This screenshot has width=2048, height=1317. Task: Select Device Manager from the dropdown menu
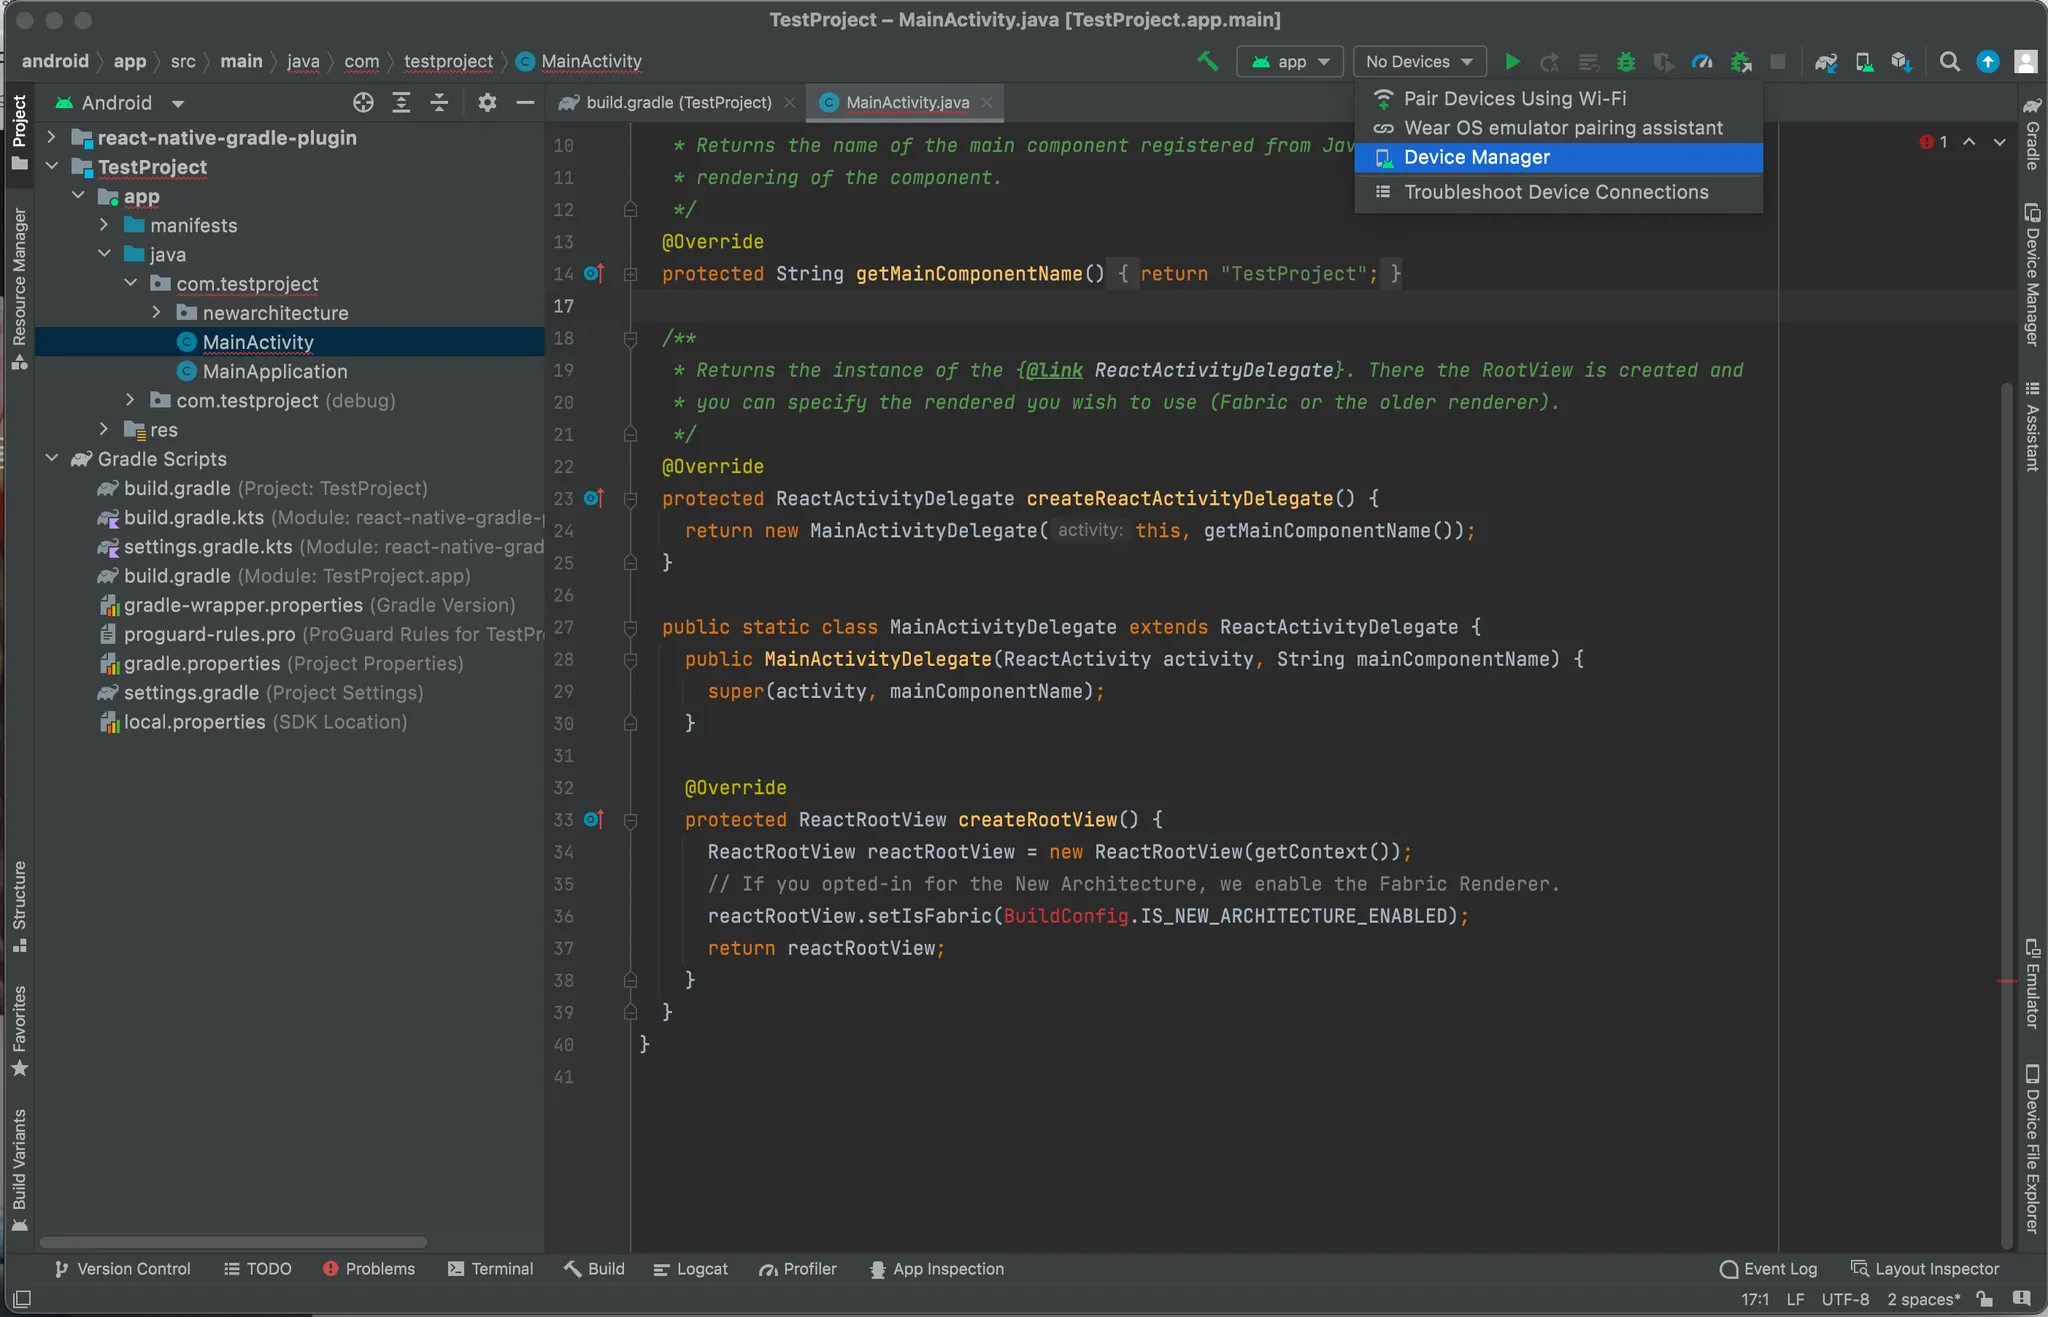(x=1476, y=157)
